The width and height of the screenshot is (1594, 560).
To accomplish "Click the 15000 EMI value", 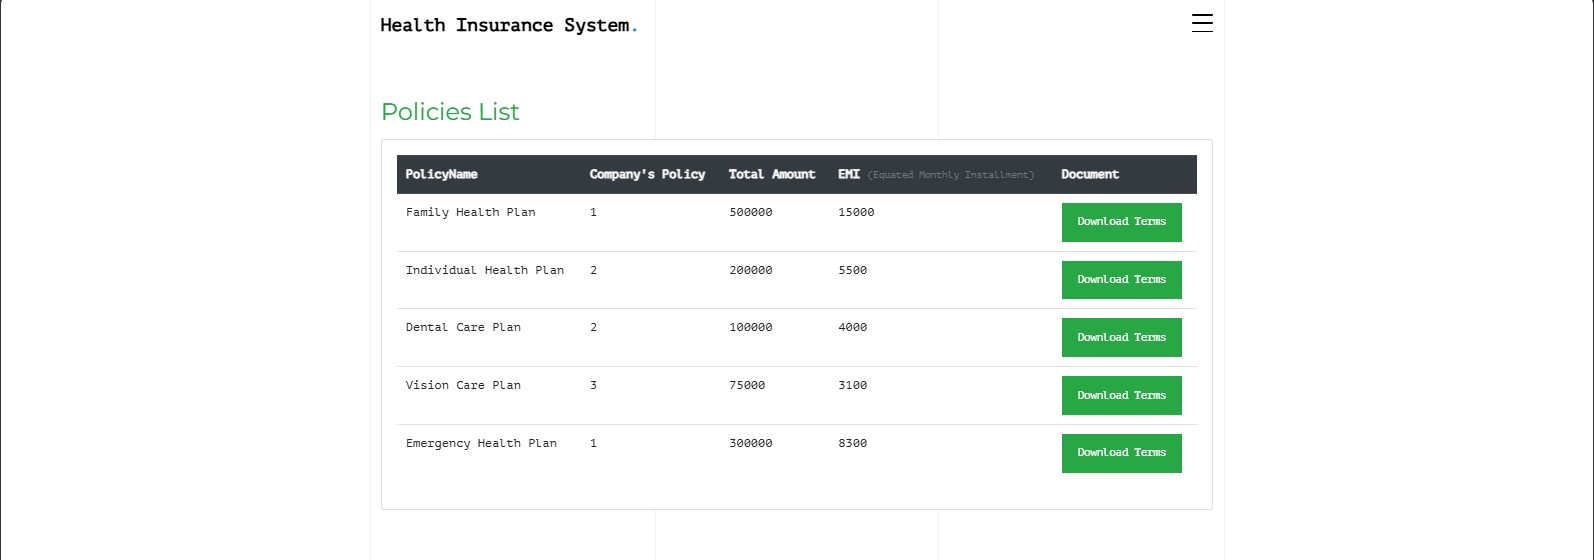I will point(856,212).
